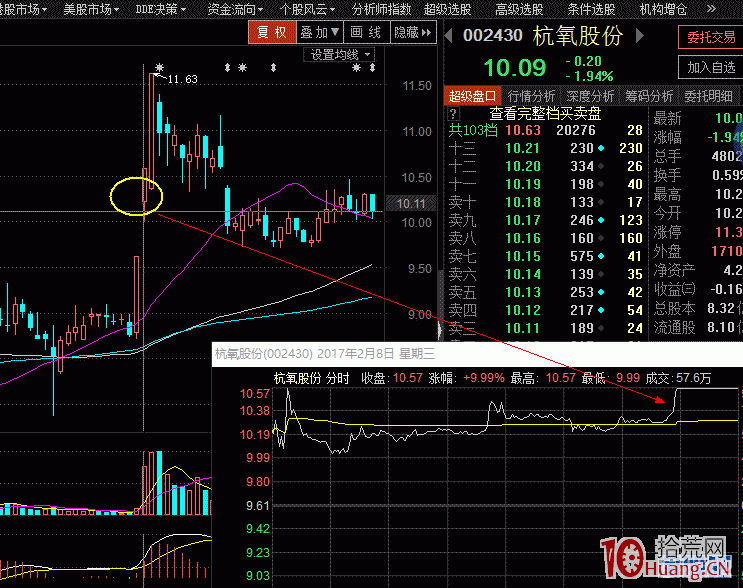Screen dimensions: 743x588
Task: Switch to 委托明细 tab
Action: (708, 96)
